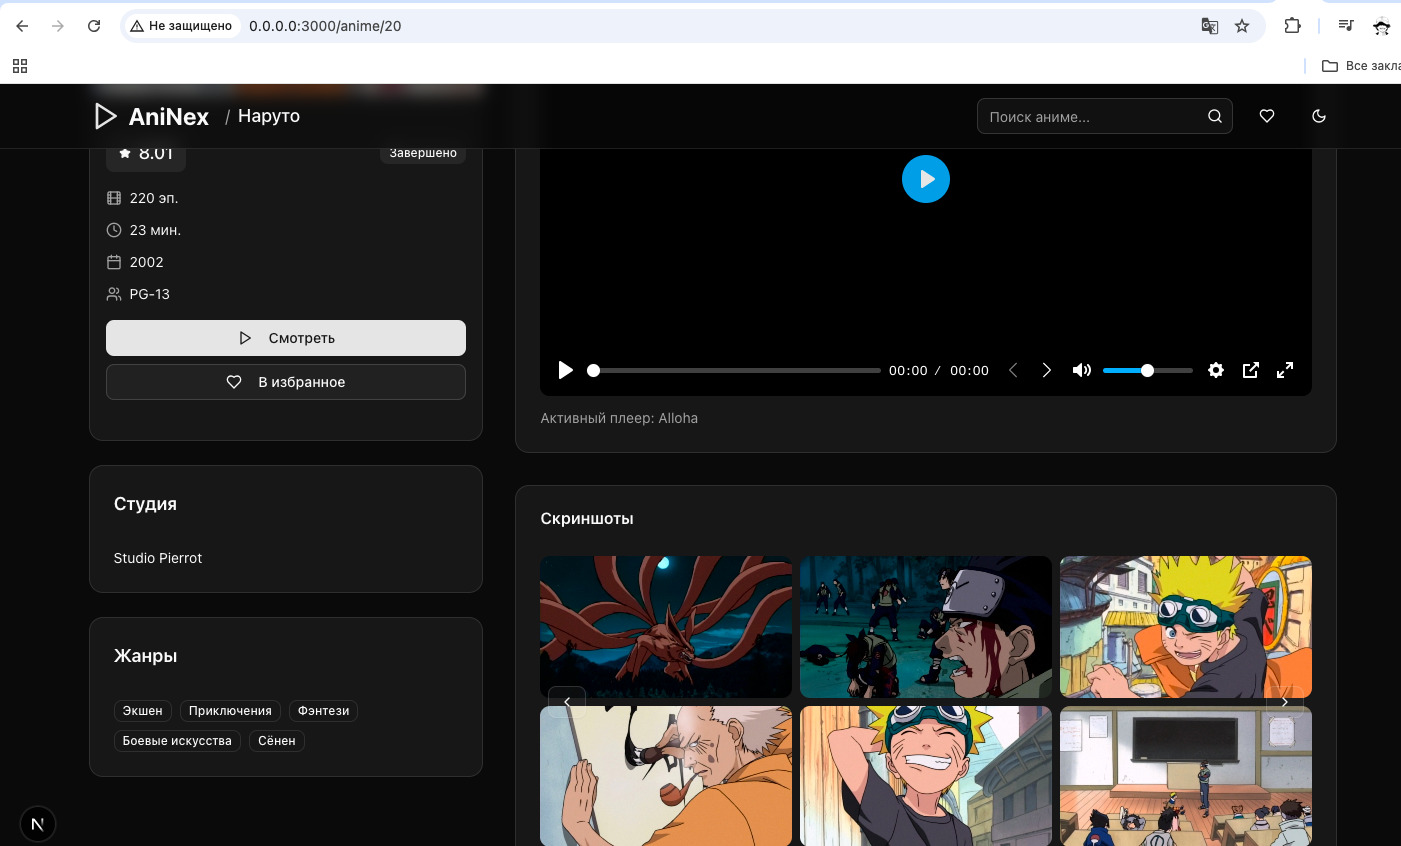
Task: Open the media controls icon in browser toolbar
Action: [x=1346, y=26]
